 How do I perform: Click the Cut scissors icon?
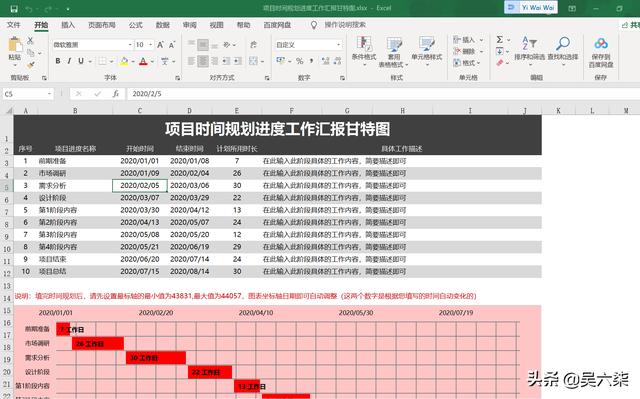pyautogui.click(x=30, y=40)
